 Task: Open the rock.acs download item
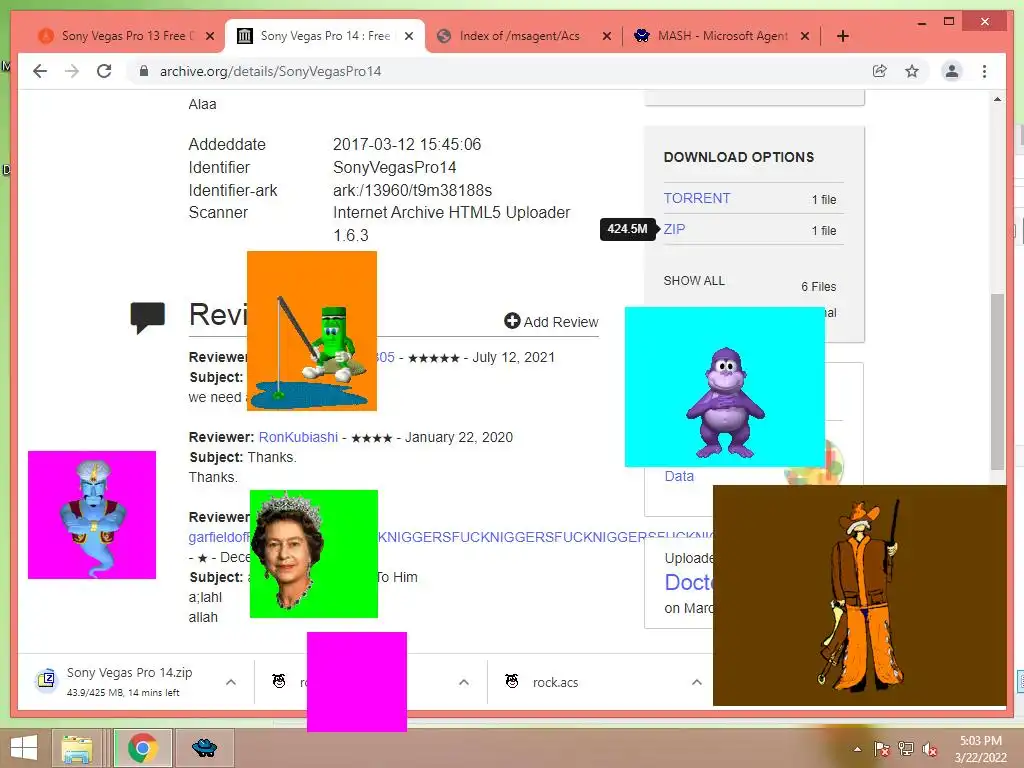pyautogui.click(x=555, y=682)
